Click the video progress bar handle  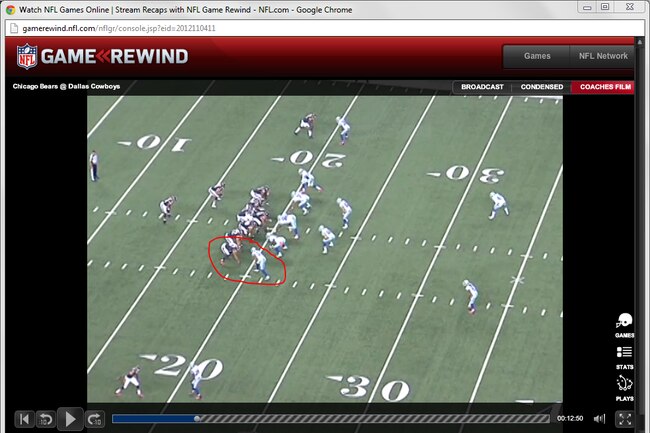click(x=197, y=418)
